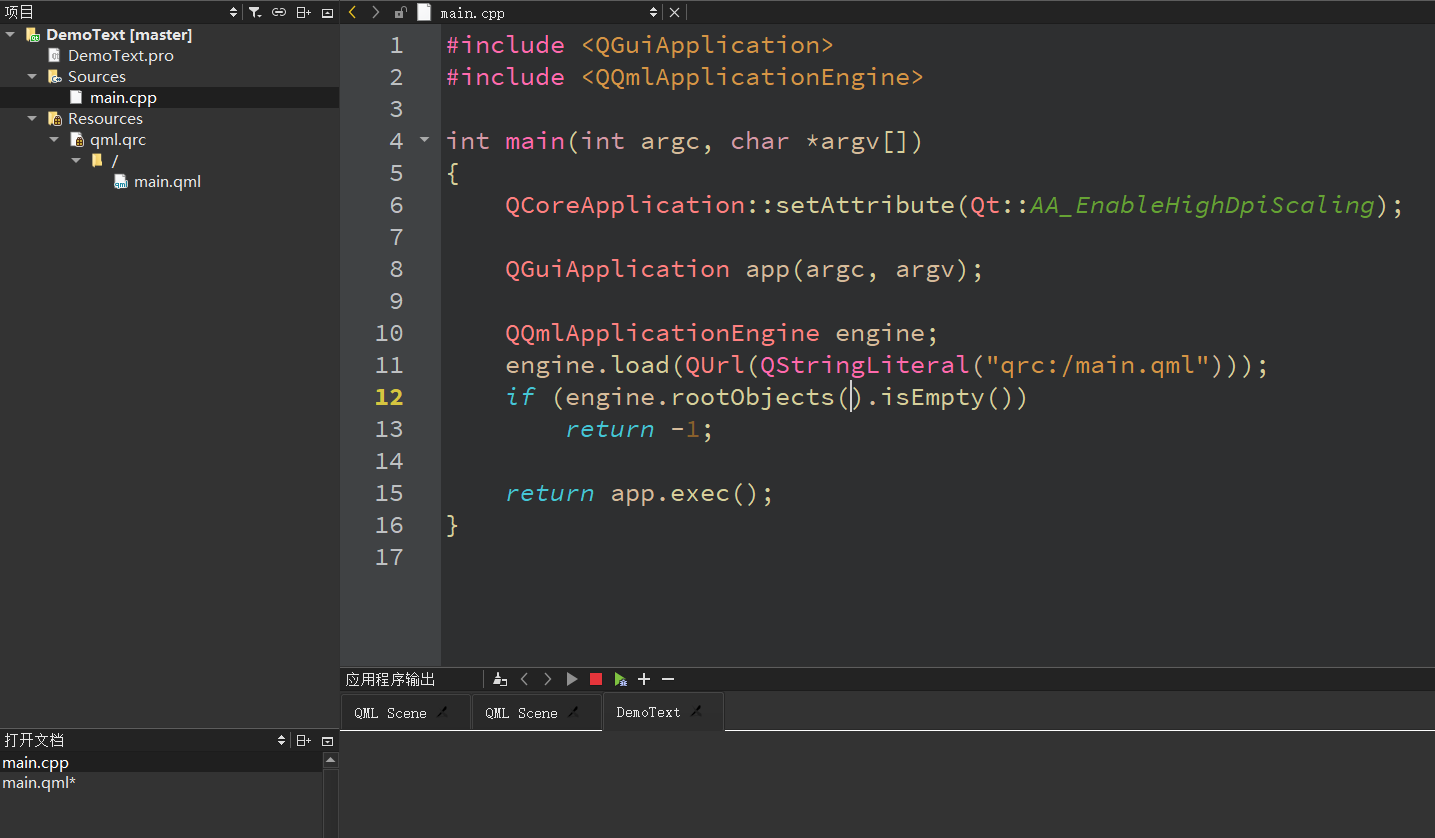The width and height of the screenshot is (1435, 838).
Task: Pin the DemoText output tab
Action: point(697,712)
